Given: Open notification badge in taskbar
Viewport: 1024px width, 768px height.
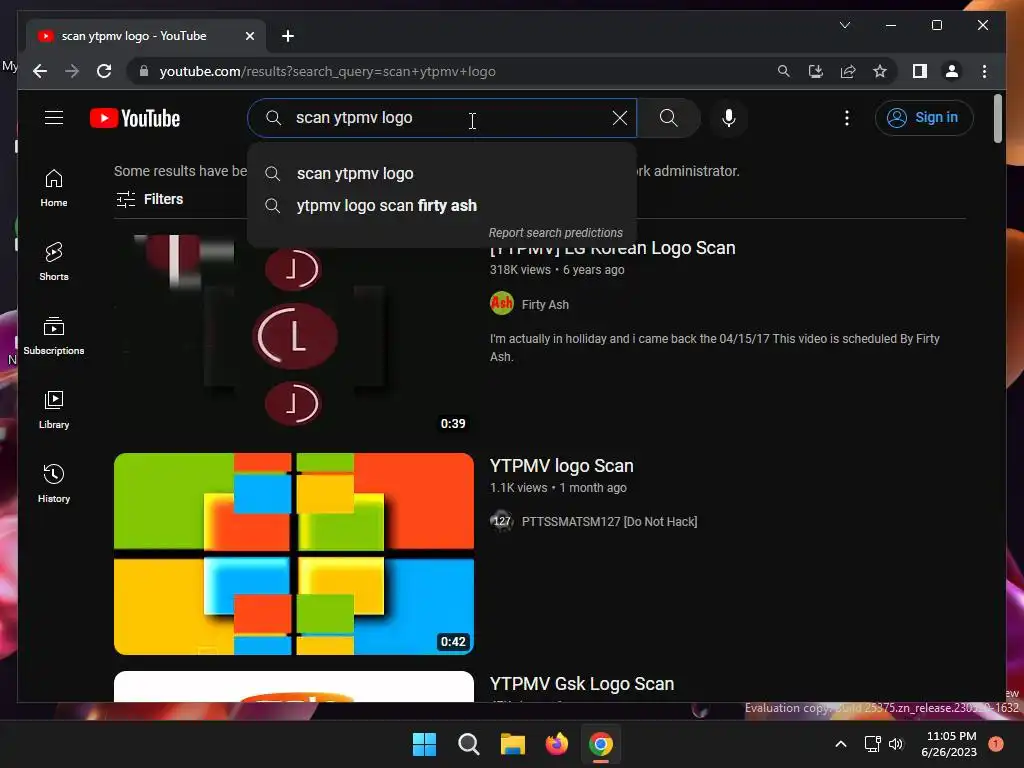Looking at the screenshot, I should (x=995, y=743).
